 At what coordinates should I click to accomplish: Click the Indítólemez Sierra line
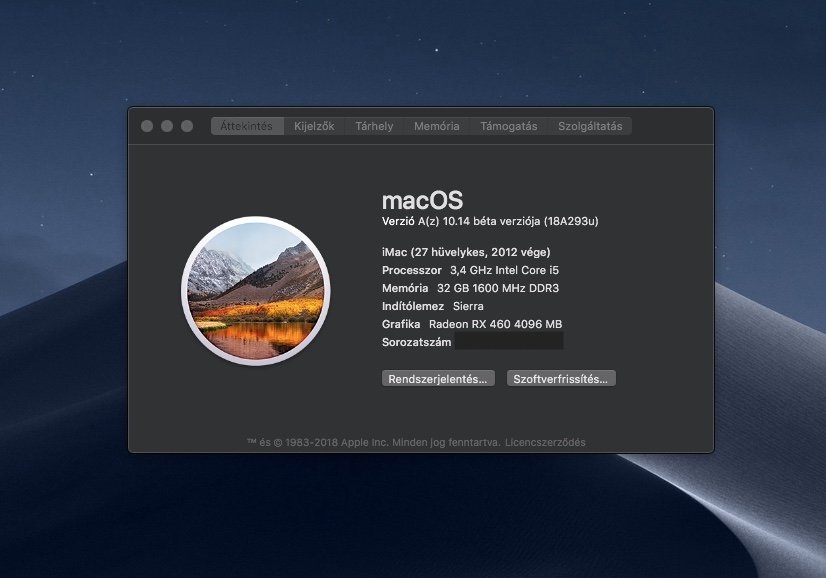pyautogui.click(x=432, y=306)
